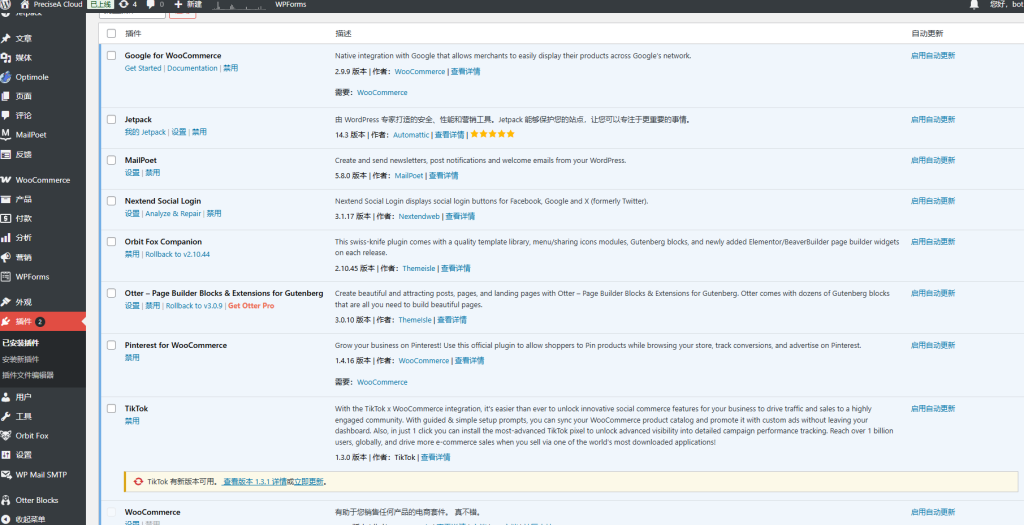Open the Themeisle author link for Orbit Fox

pyautogui.click(x=419, y=268)
